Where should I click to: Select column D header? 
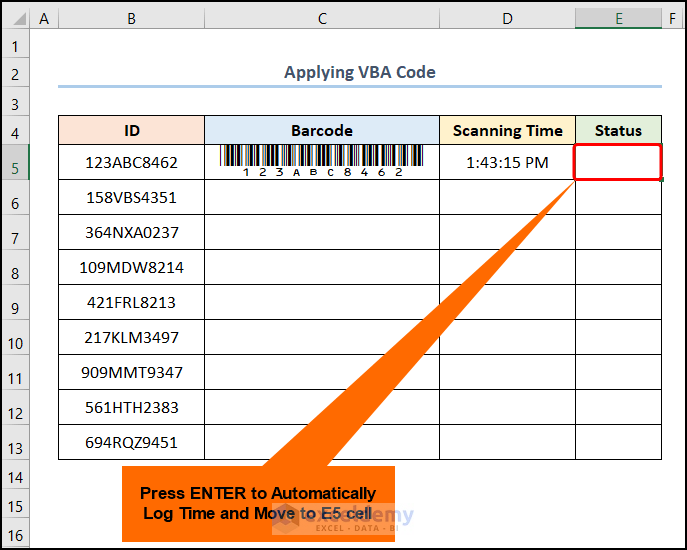(507, 19)
